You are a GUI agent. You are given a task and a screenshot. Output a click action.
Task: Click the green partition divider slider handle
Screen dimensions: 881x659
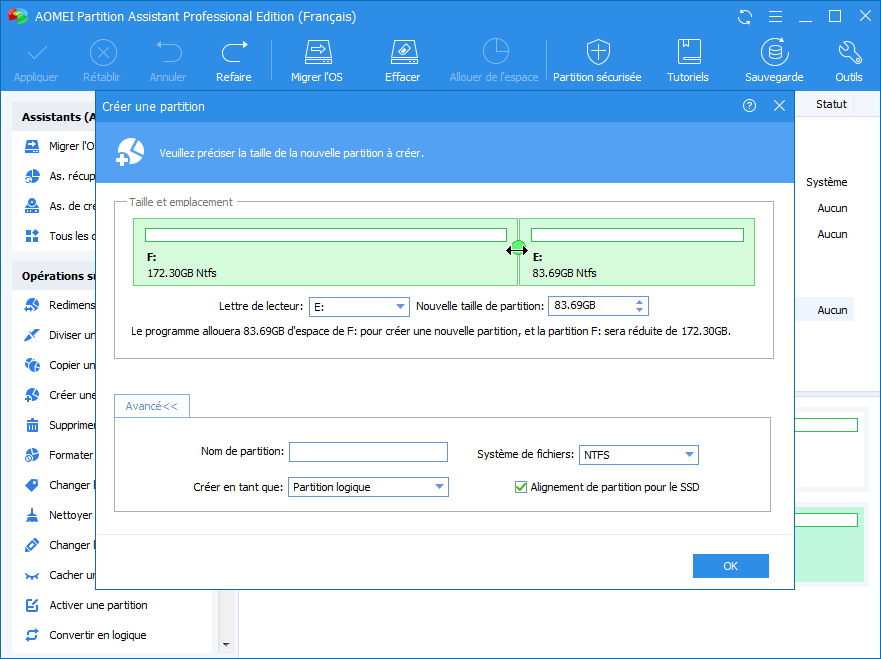click(x=517, y=249)
